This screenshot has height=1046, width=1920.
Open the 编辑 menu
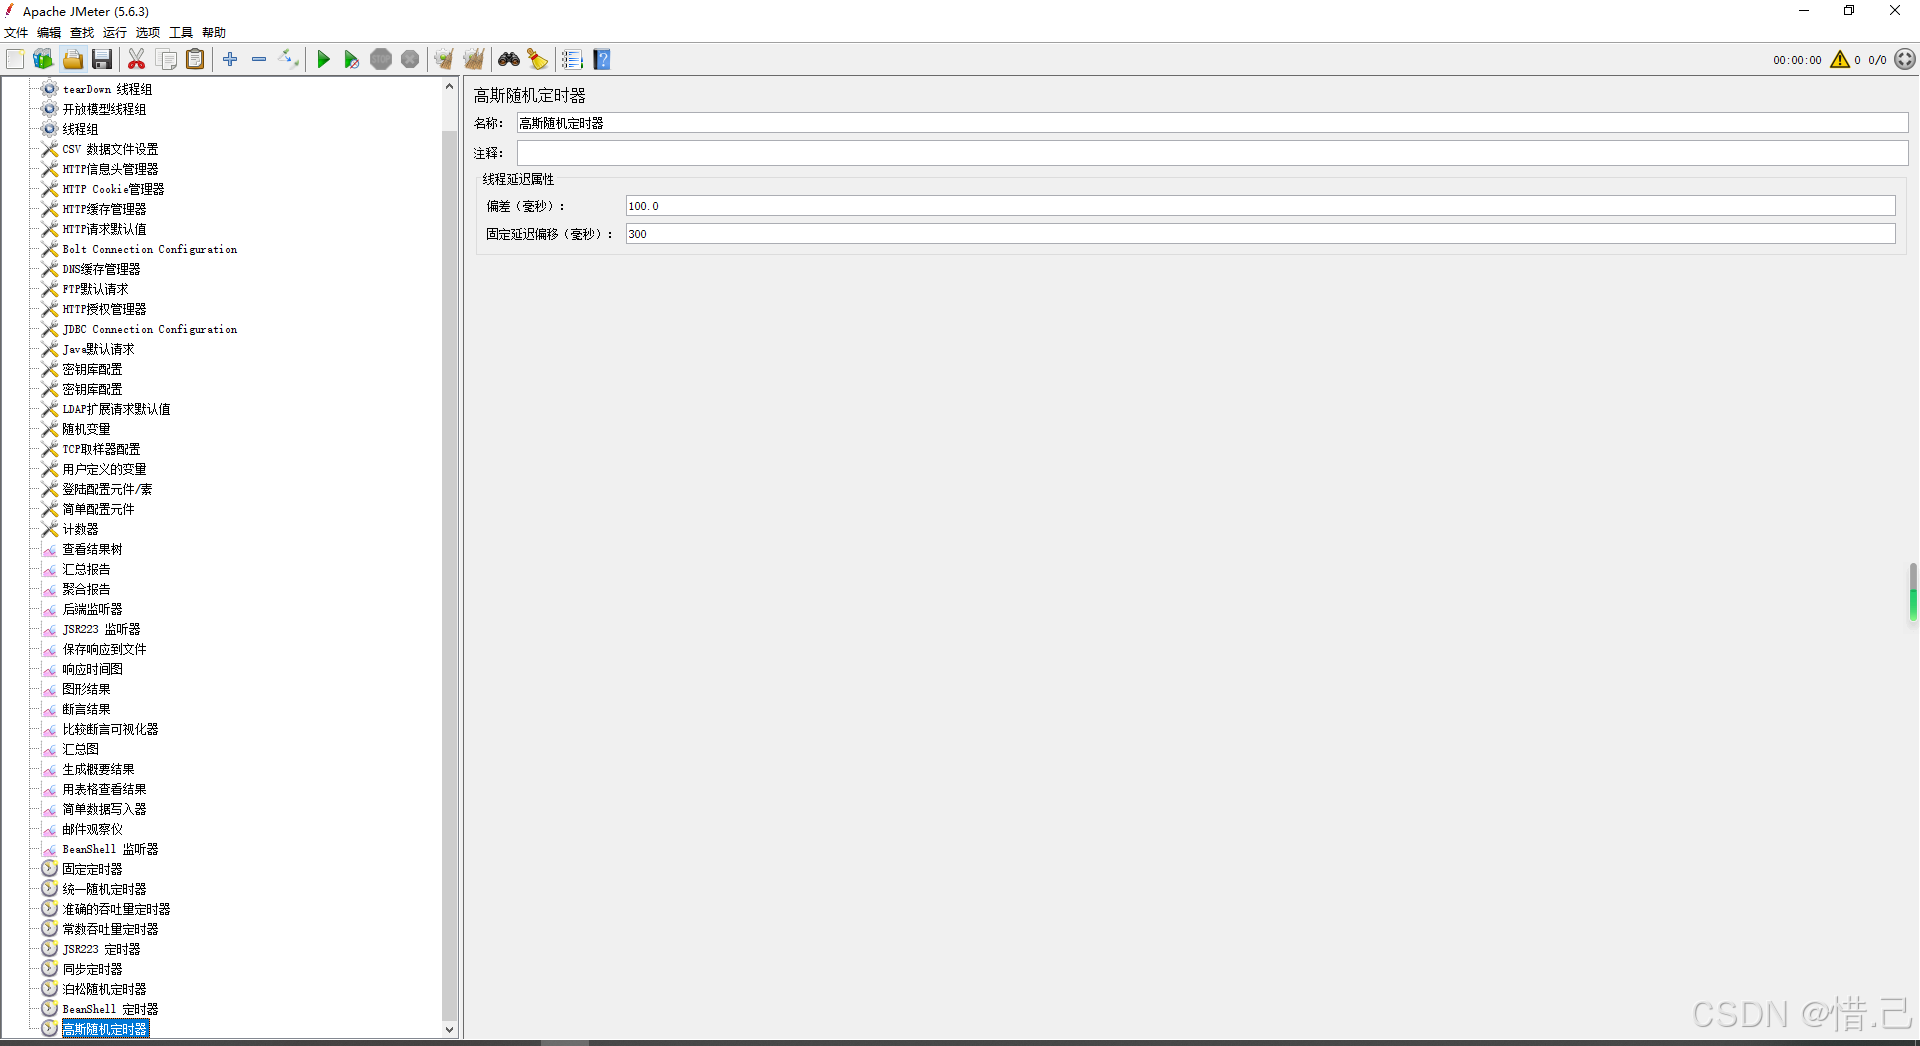pyautogui.click(x=49, y=33)
